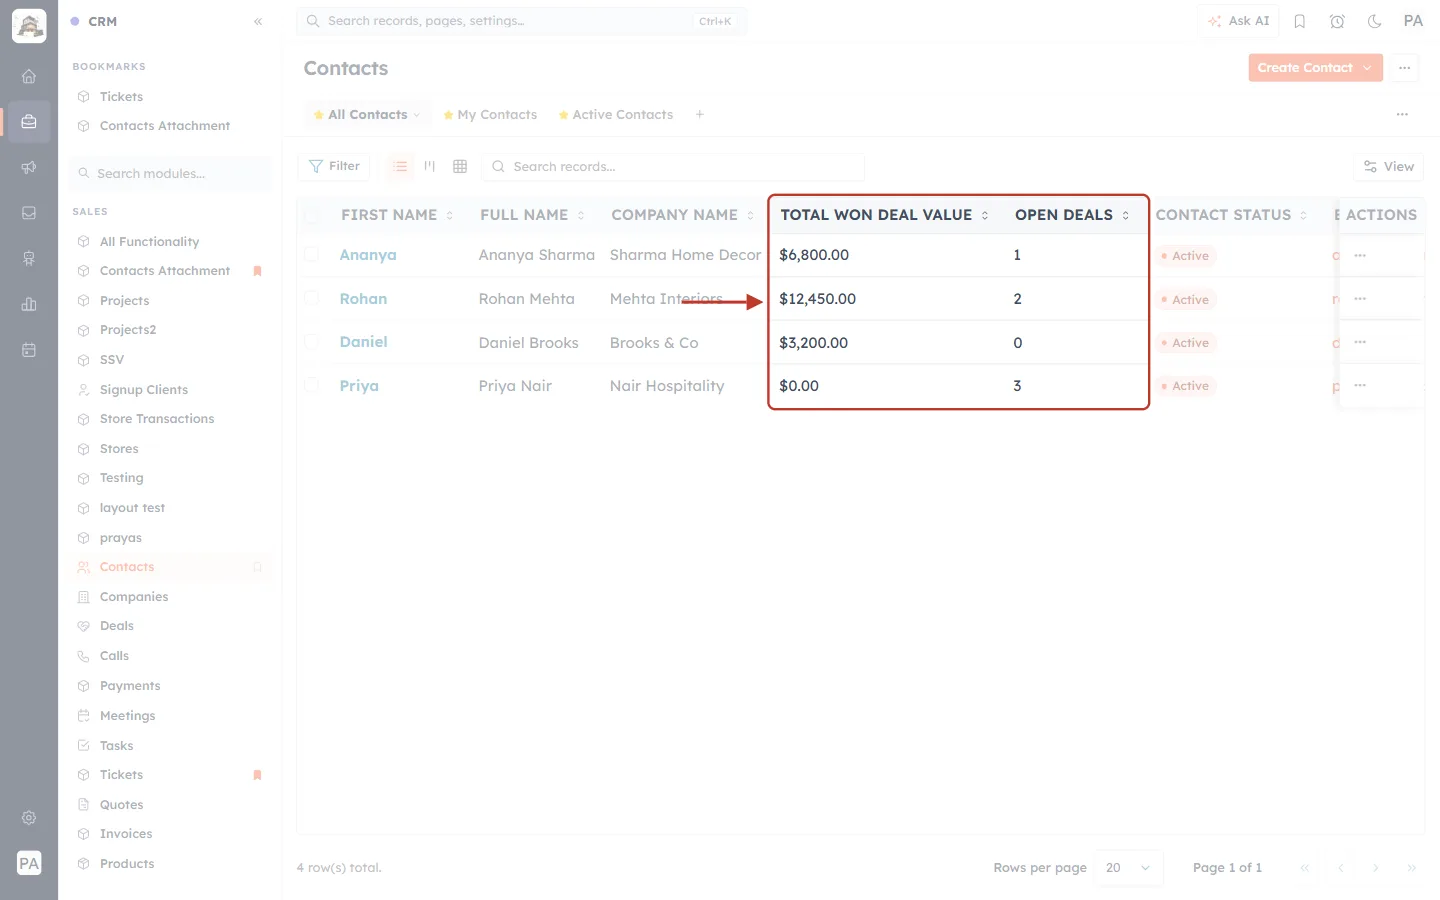Switch to the My Contacts tab
The height and width of the screenshot is (900, 1440).
click(490, 115)
